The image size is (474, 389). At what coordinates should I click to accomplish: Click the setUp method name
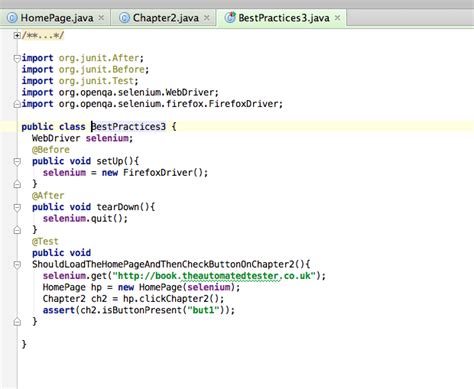click(x=110, y=161)
